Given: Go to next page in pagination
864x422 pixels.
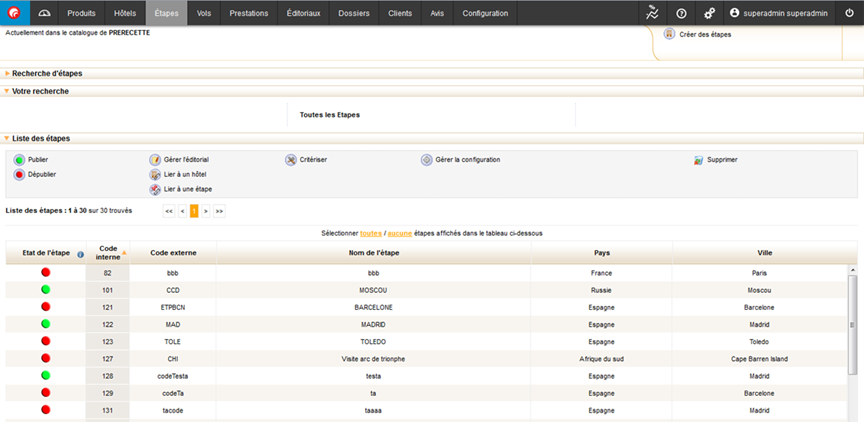Looking at the screenshot, I should pos(206,211).
